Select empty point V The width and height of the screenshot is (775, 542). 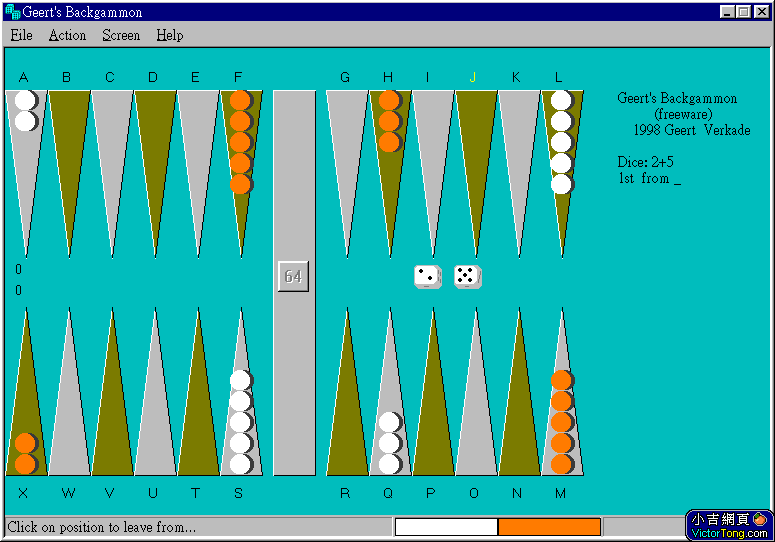pos(112,391)
